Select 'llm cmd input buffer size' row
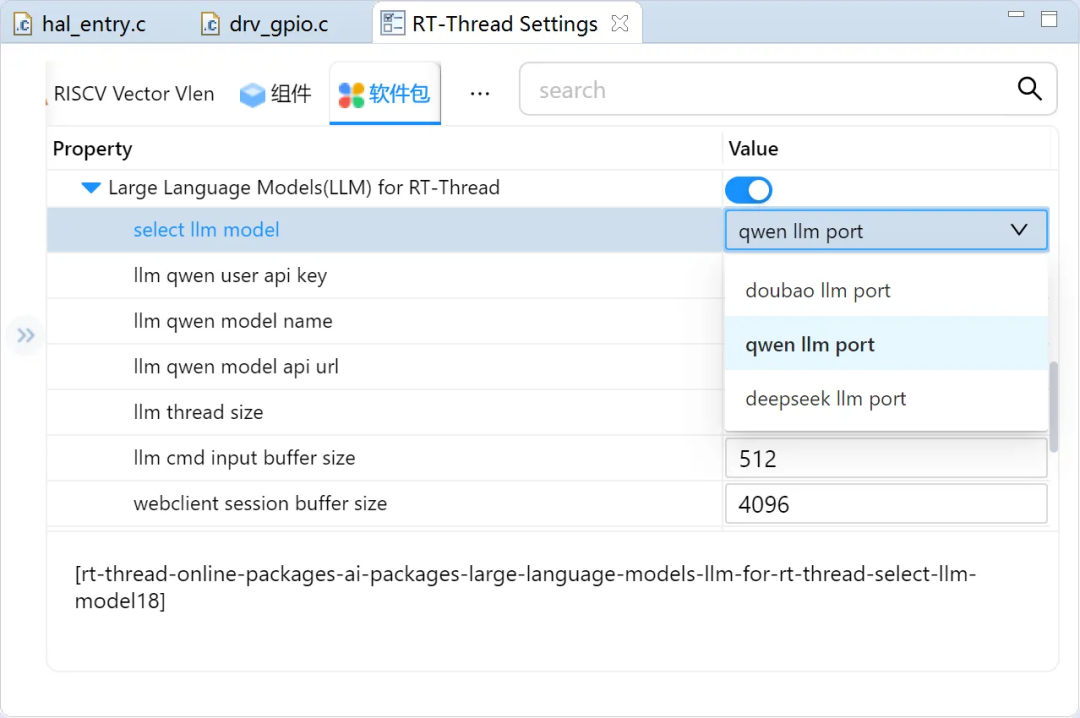1080x718 pixels. pos(385,458)
